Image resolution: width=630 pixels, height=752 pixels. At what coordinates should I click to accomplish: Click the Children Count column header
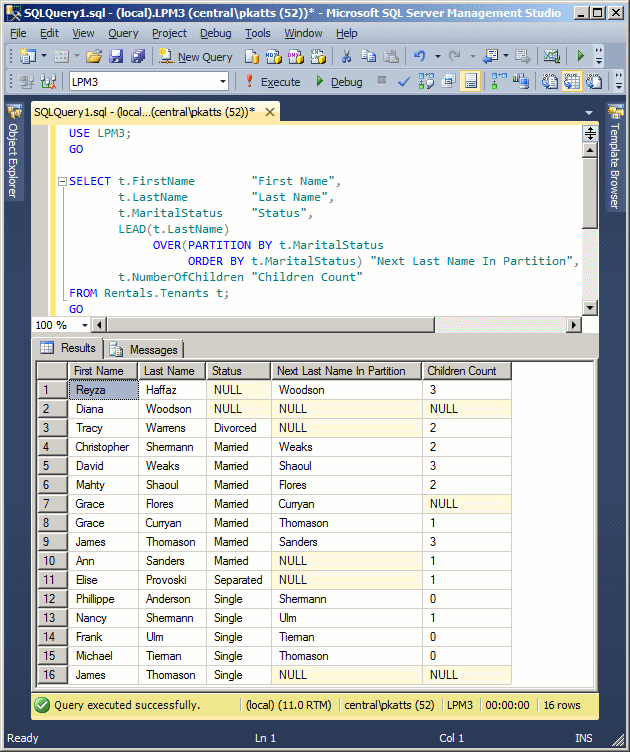tap(467, 371)
